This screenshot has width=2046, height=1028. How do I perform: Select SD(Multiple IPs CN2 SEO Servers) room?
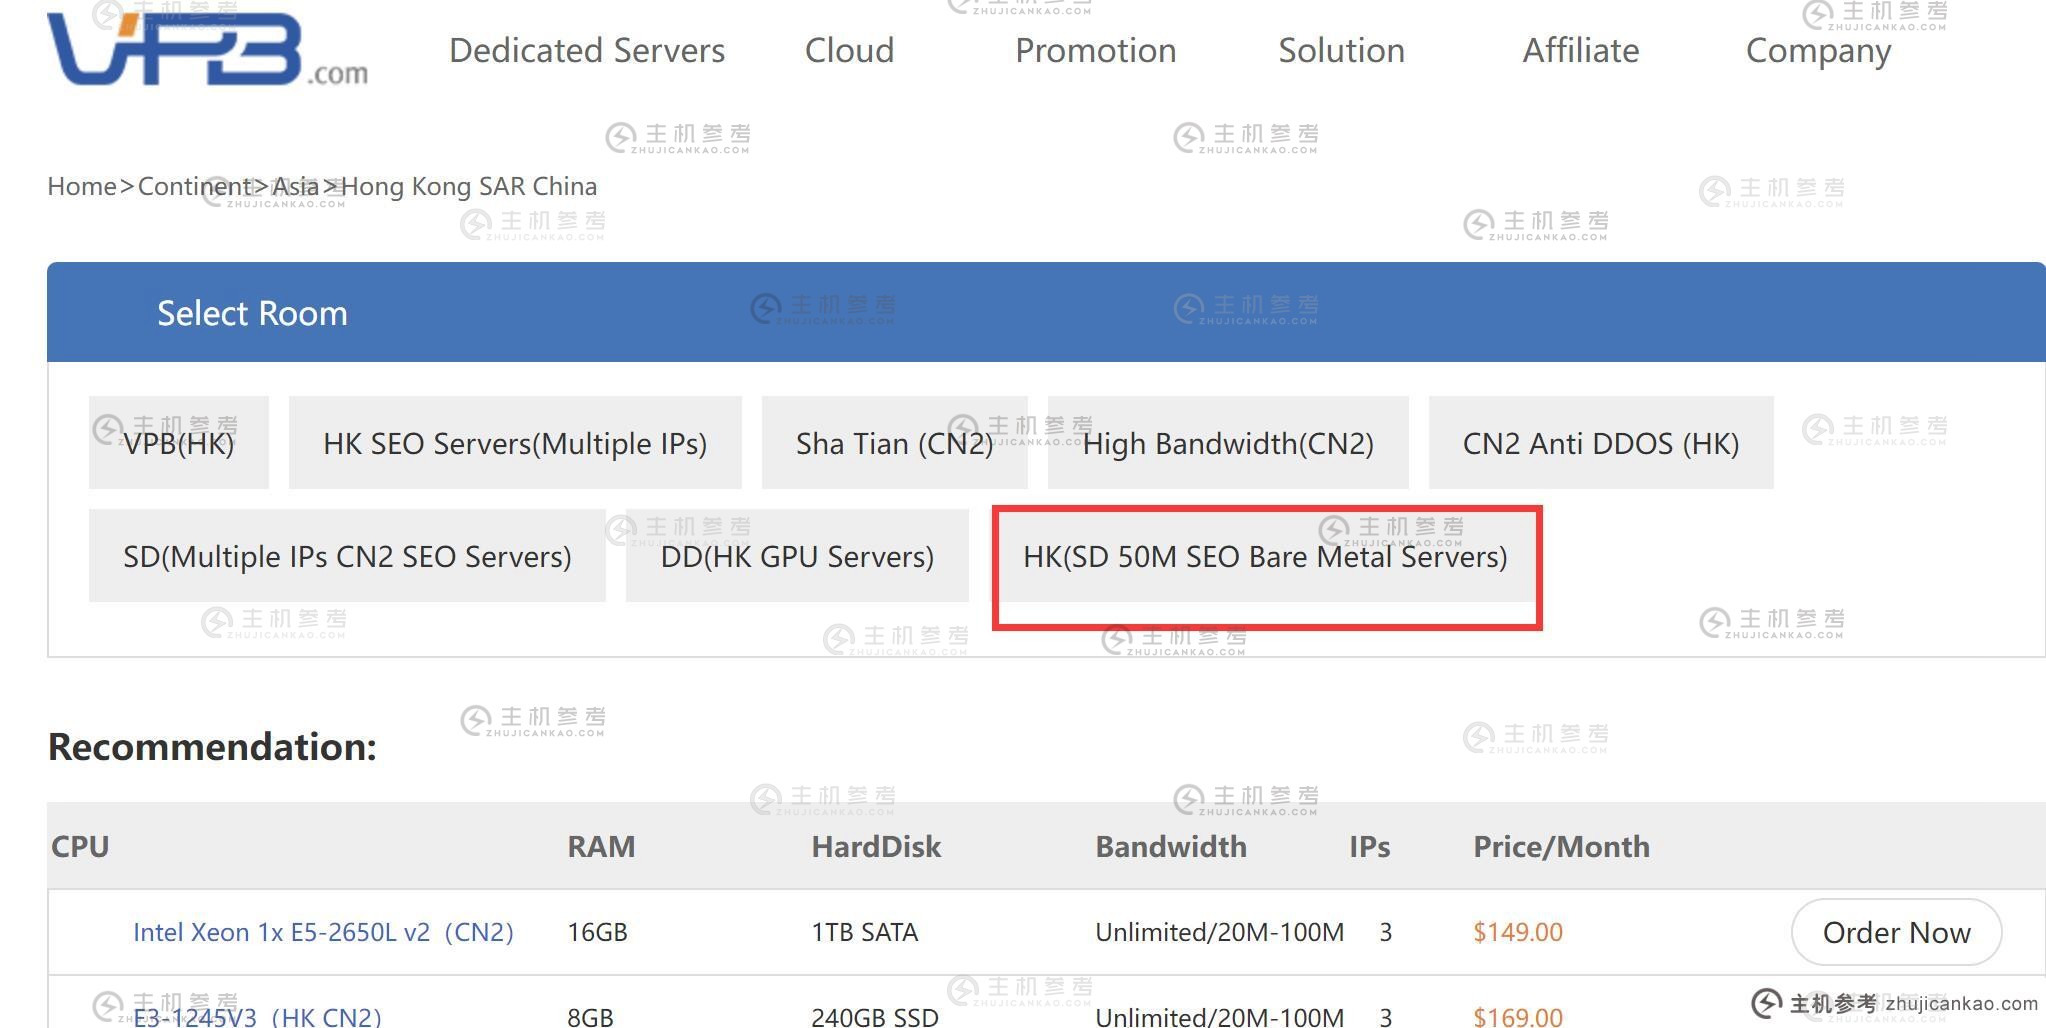click(347, 556)
